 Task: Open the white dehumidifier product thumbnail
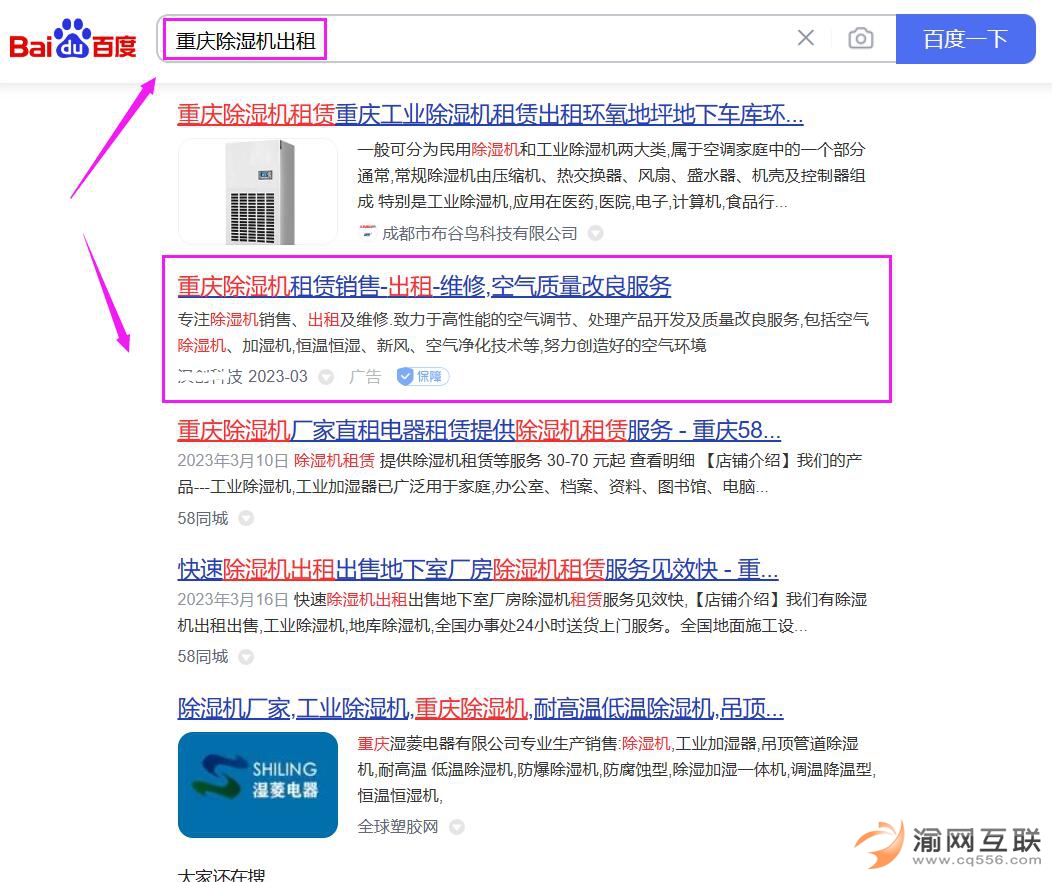[258, 191]
